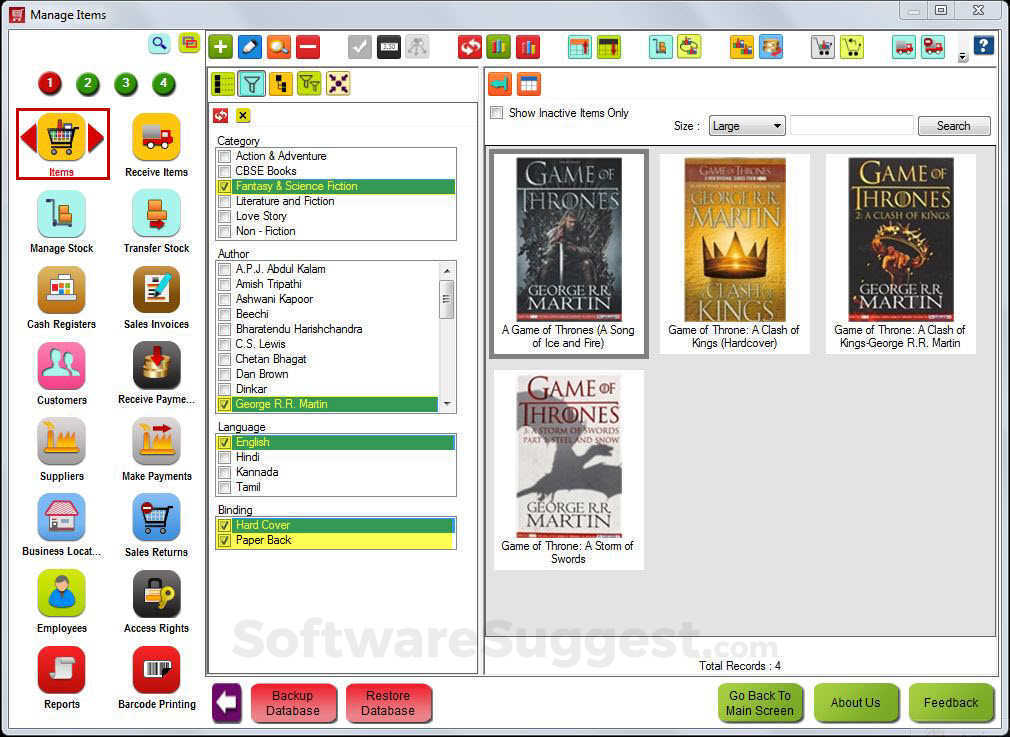The height and width of the screenshot is (737, 1010).
Task: Open Access Rights module
Action: coord(157,602)
